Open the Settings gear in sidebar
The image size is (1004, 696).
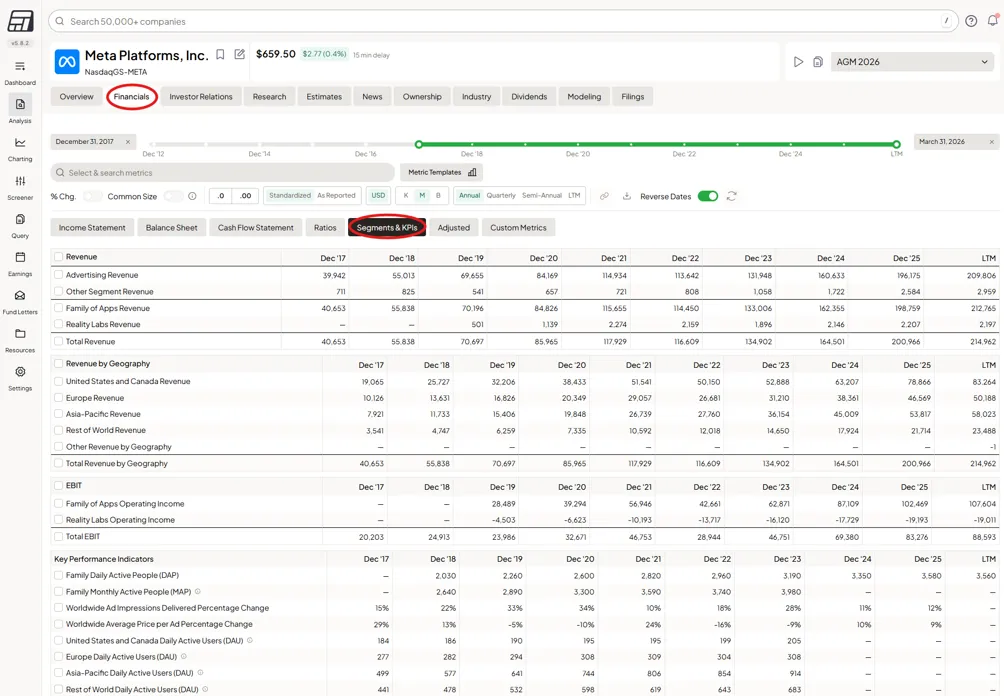point(20,372)
